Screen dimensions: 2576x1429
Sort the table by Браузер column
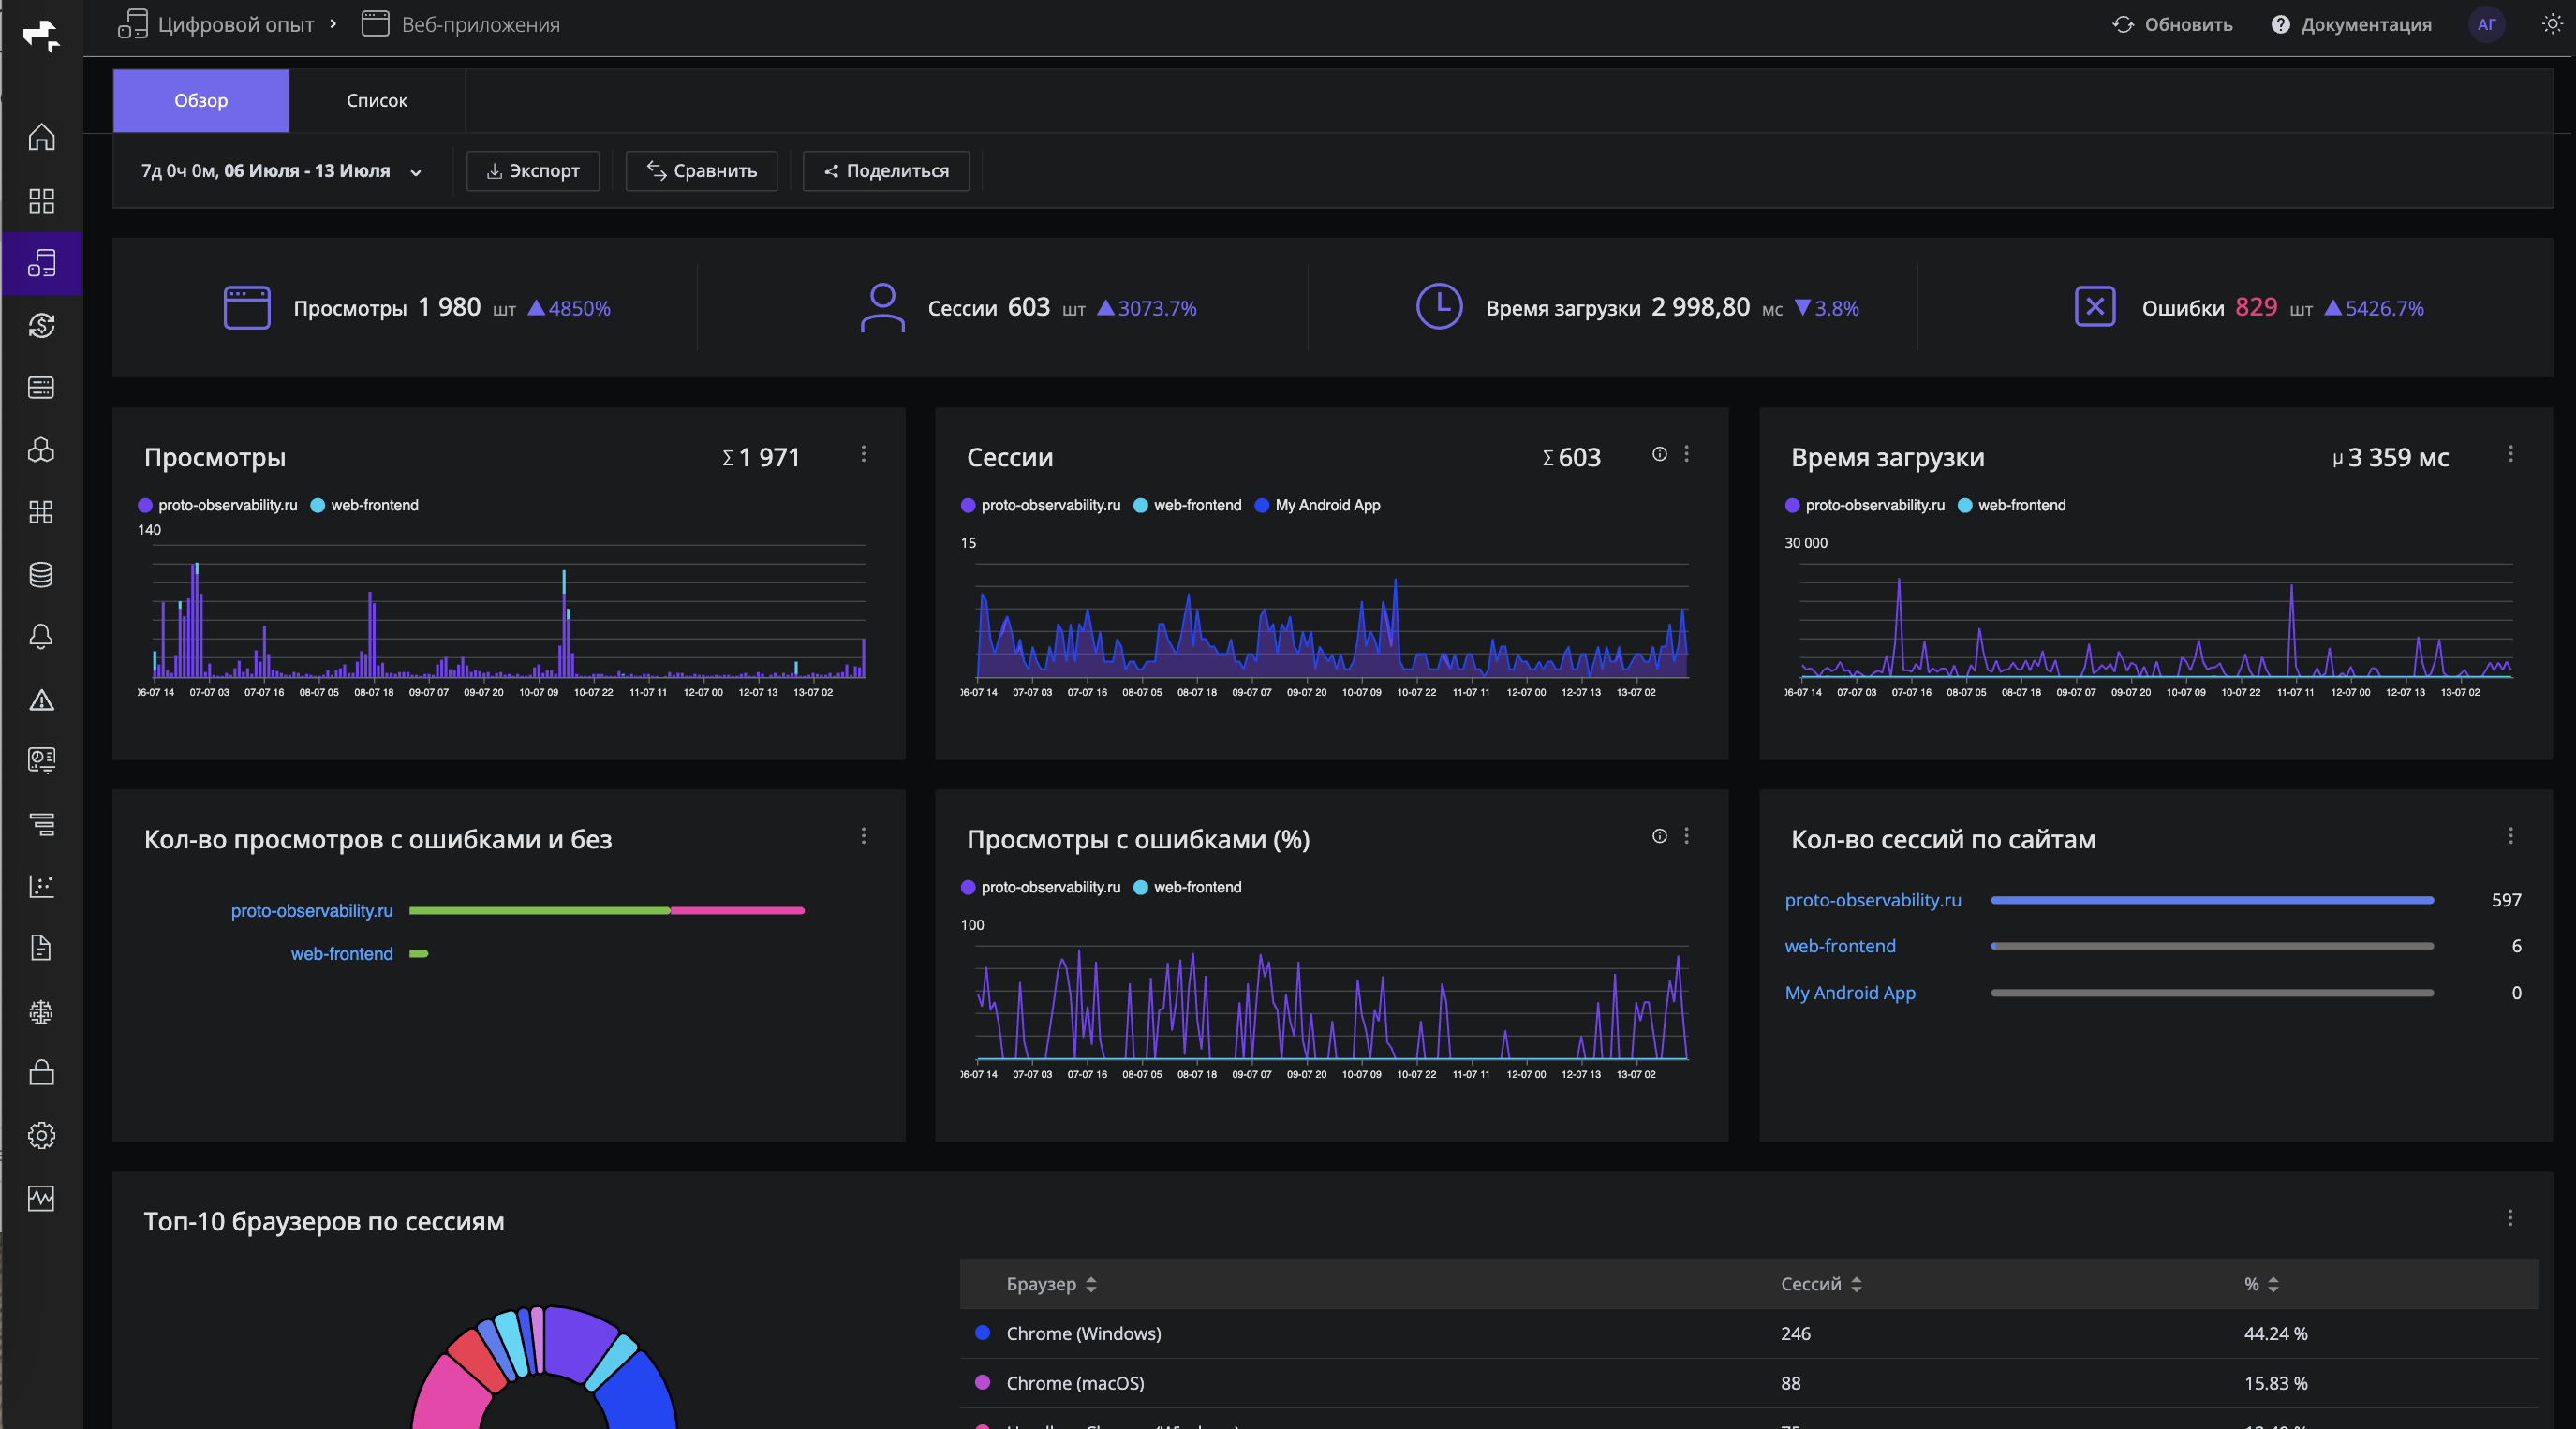pos(1051,1284)
